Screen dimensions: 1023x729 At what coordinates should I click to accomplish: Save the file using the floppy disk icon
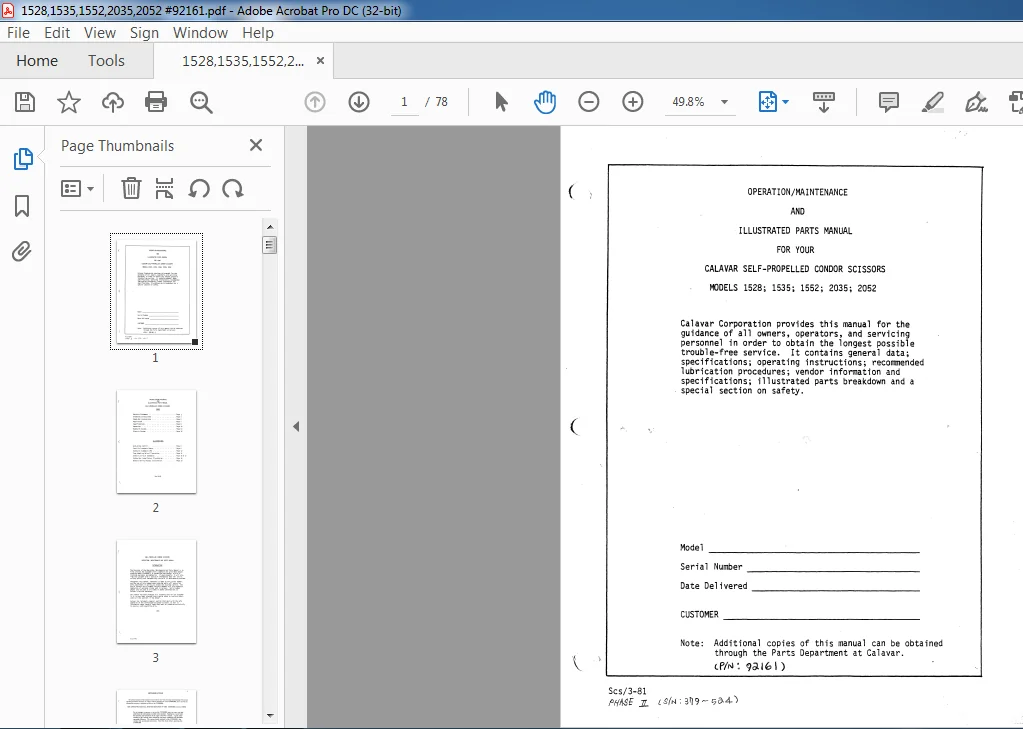coord(25,102)
